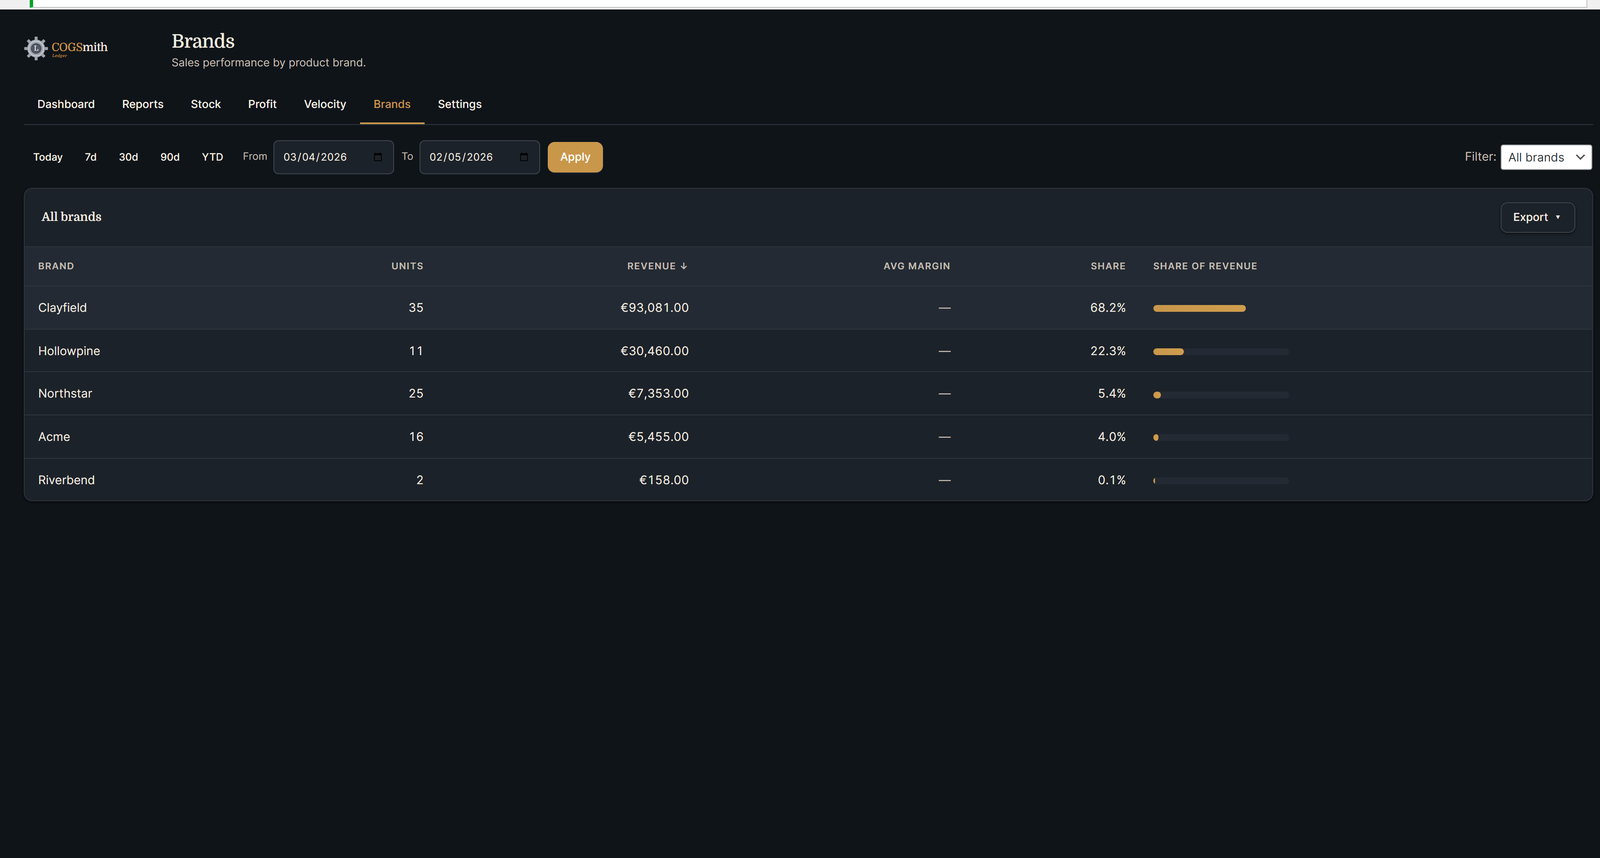Open the From date calendar picker icon
Image resolution: width=1600 pixels, height=858 pixels.
click(x=377, y=157)
